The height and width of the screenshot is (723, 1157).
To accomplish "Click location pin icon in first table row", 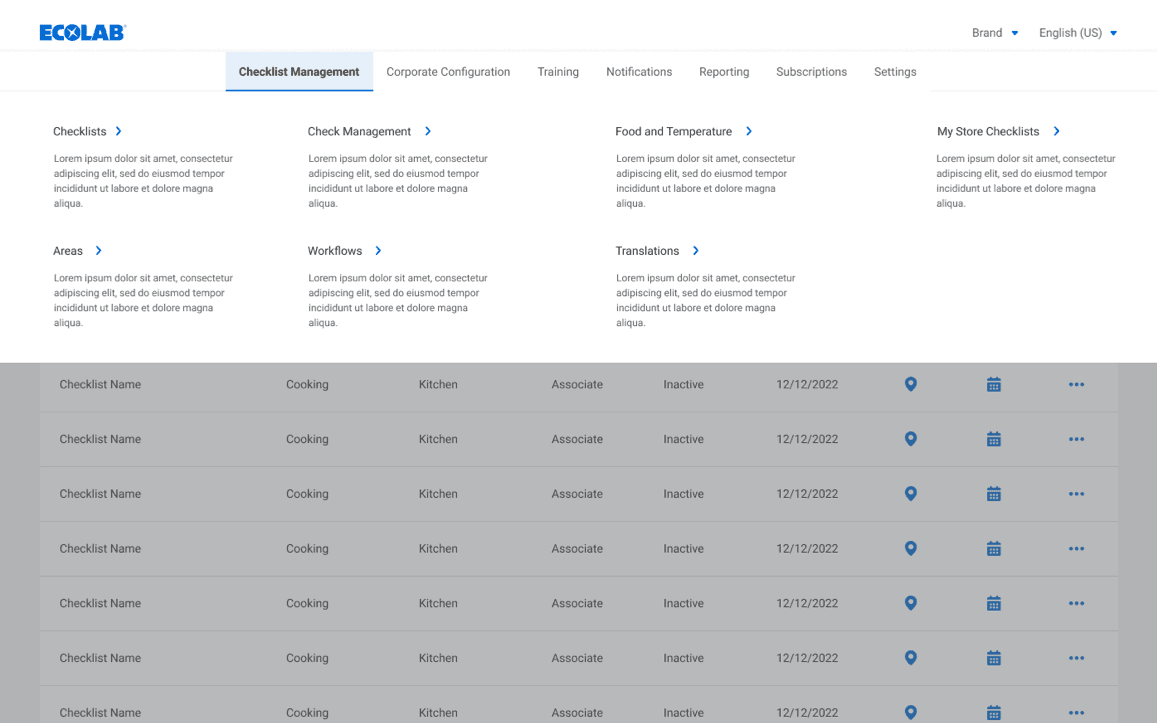I will point(911,384).
